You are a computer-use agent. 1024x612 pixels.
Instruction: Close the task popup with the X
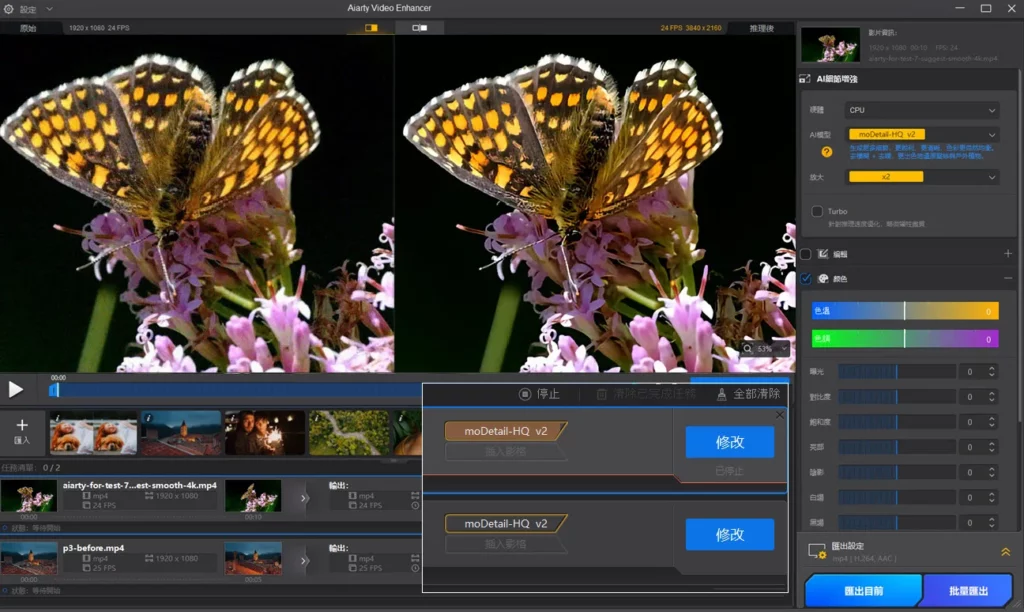click(x=780, y=415)
